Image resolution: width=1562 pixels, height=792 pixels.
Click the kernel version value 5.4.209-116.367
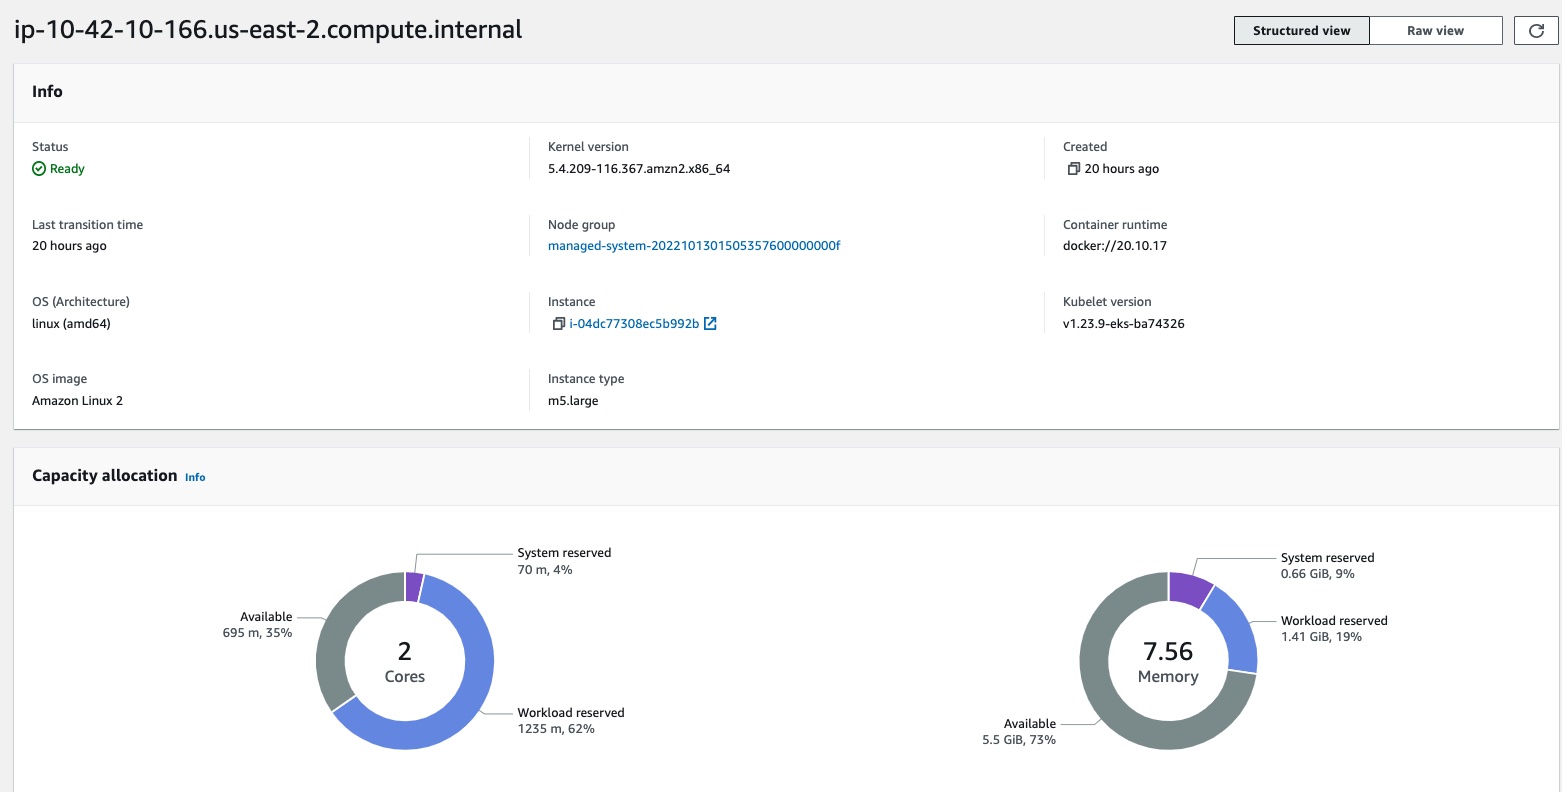tap(638, 169)
